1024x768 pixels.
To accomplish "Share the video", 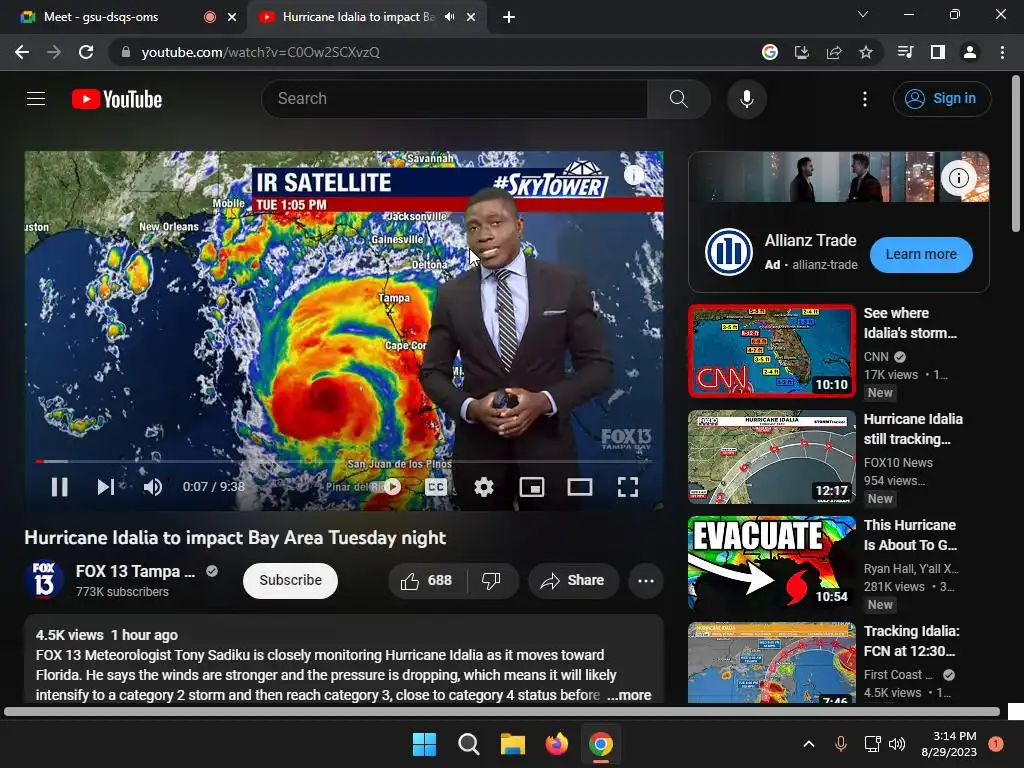I will click(573, 580).
